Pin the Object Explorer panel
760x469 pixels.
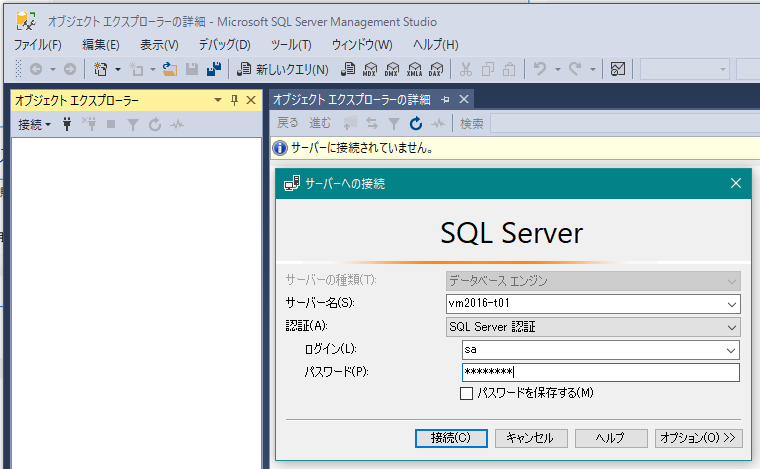(235, 100)
